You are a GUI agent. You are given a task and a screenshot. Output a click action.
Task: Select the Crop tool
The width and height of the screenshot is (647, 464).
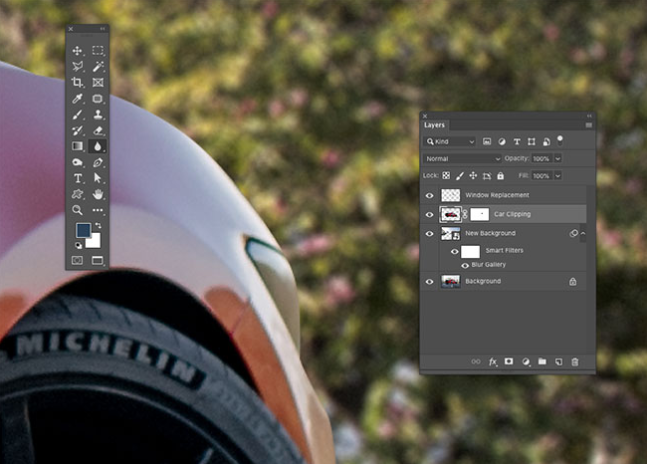tap(77, 82)
